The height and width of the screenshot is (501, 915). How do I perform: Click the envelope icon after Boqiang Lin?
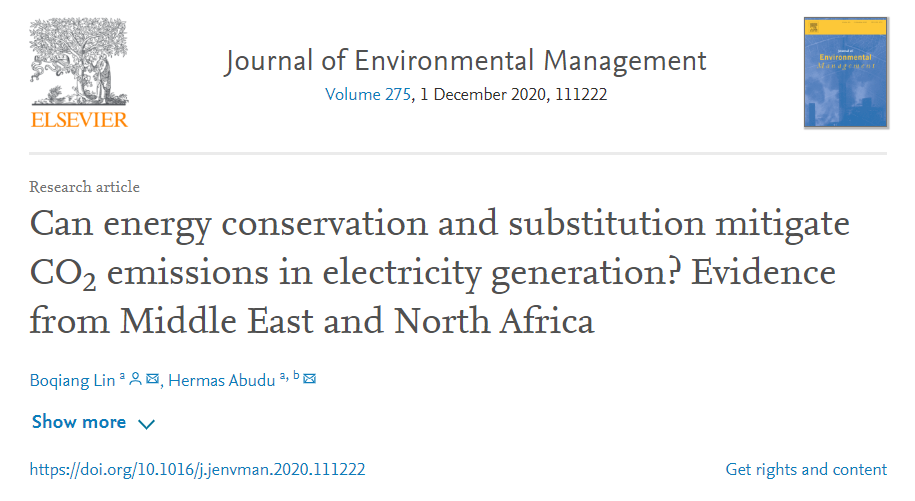[152, 378]
